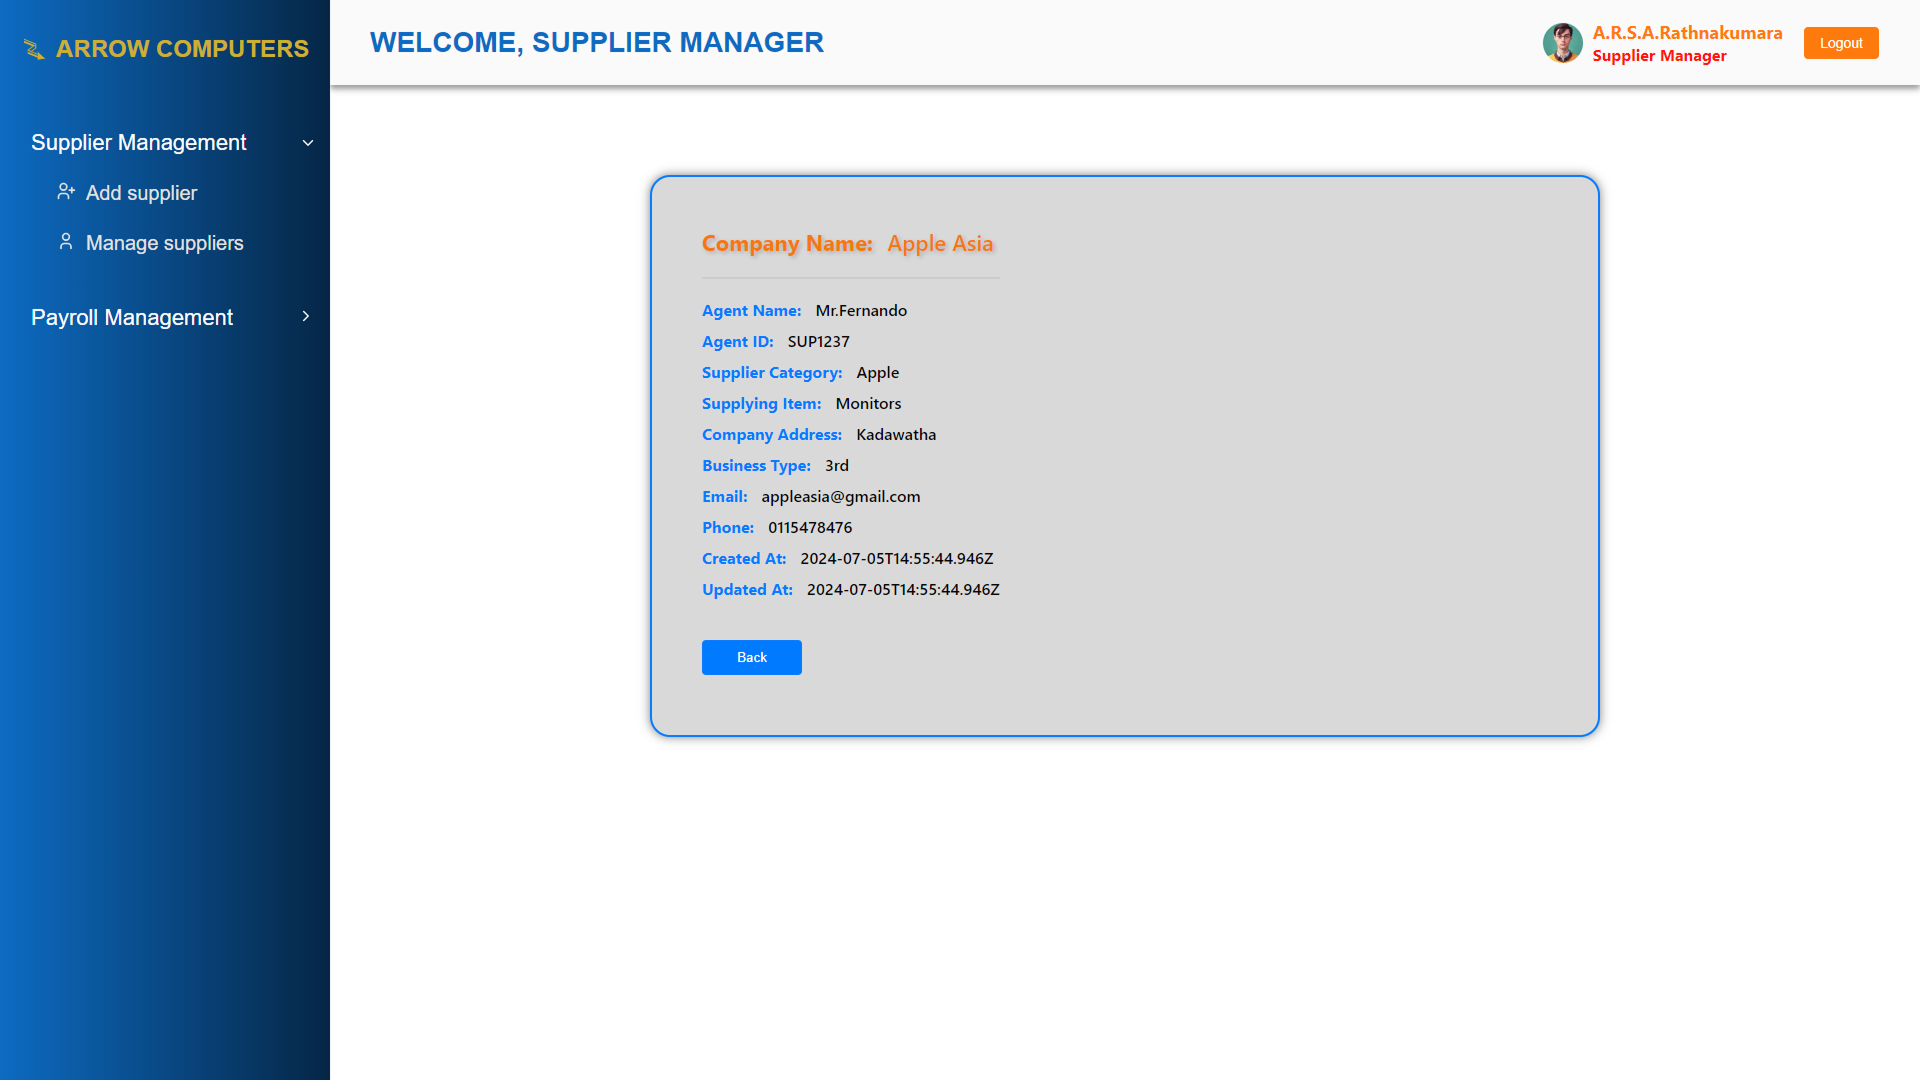Click the company name Apple Asia
The width and height of the screenshot is (1920, 1080).
(x=940, y=243)
